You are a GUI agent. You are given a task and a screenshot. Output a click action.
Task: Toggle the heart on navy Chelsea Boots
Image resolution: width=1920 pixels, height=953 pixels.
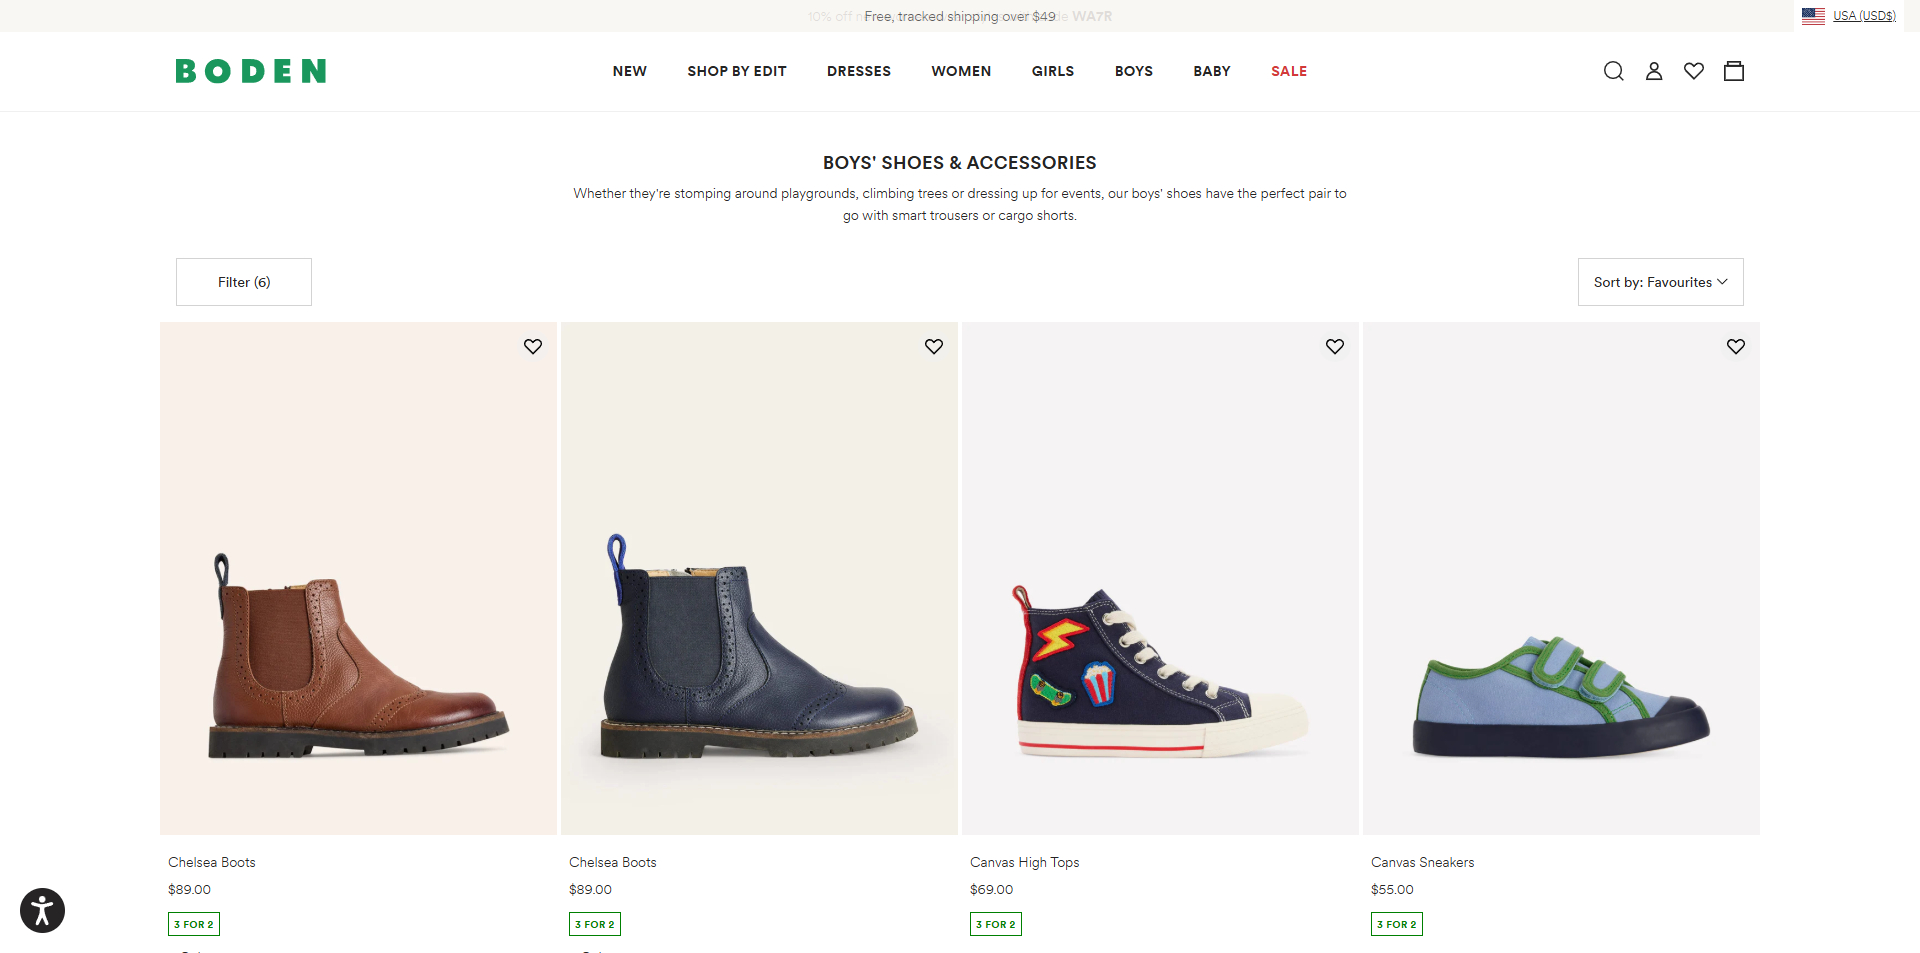pos(933,347)
